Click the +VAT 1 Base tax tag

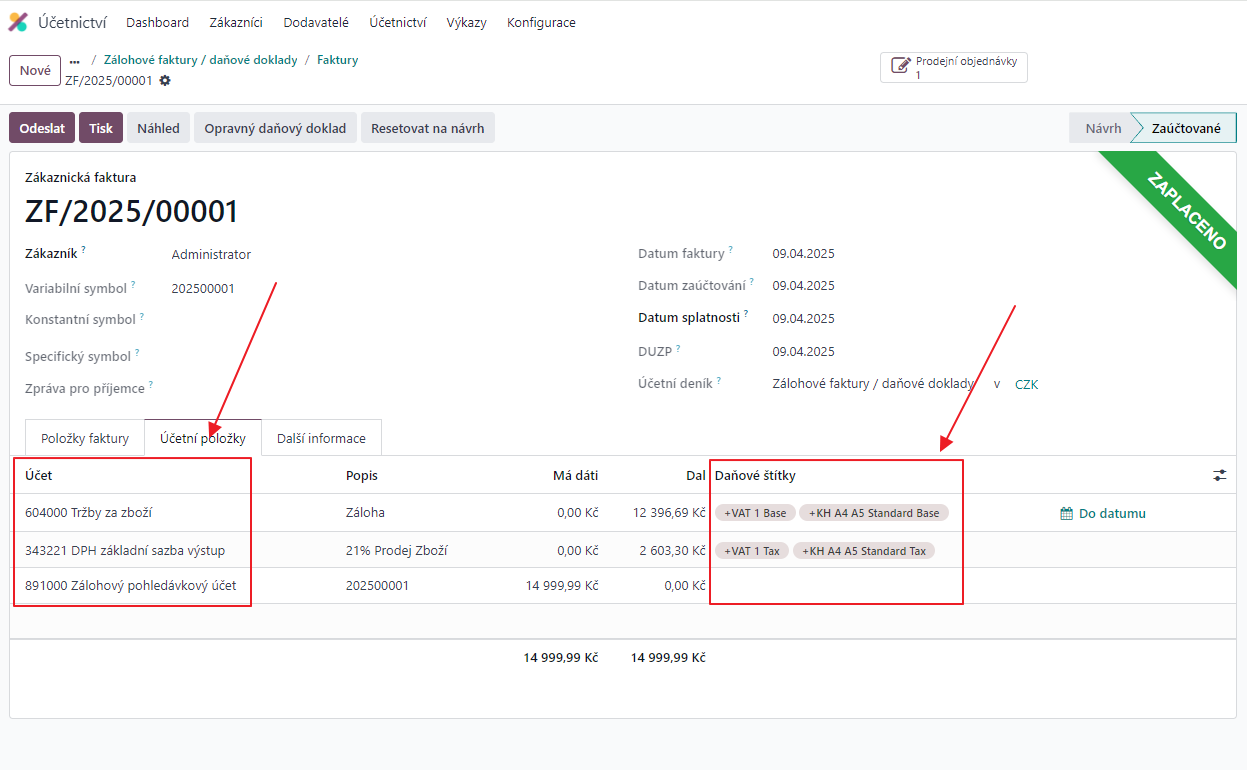[x=755, y=513]
